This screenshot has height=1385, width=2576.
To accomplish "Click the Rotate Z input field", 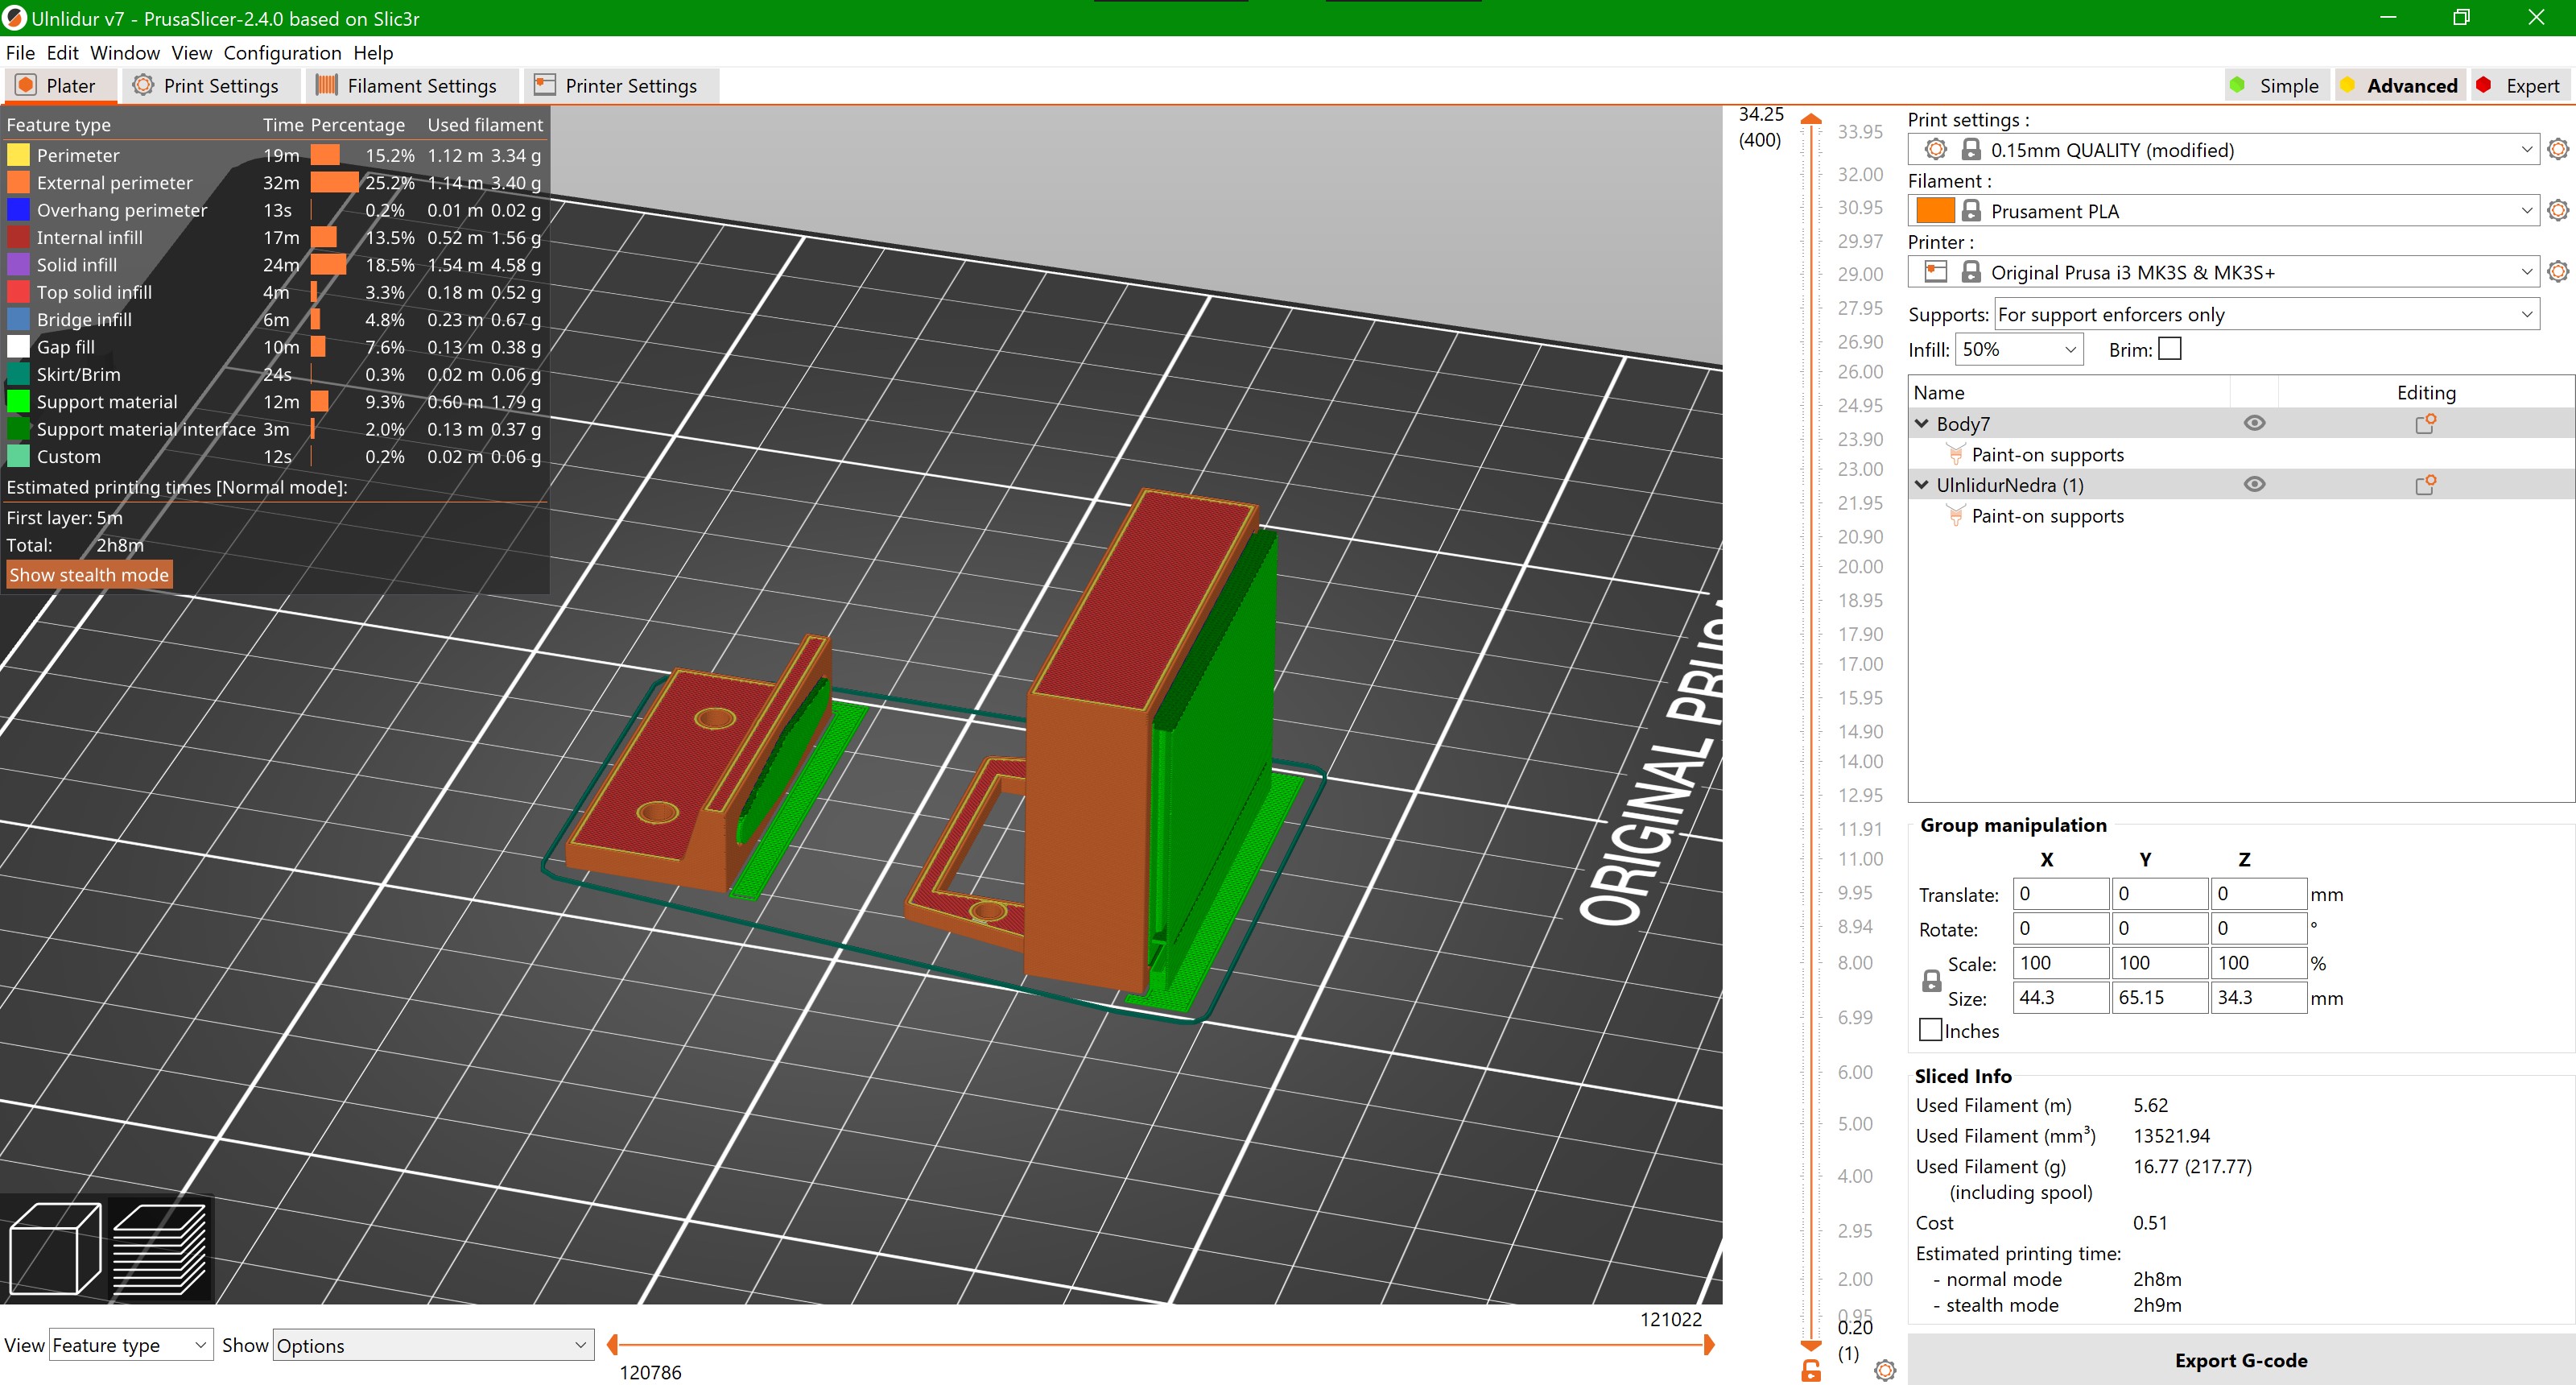I will click(x=2258, y=928).
